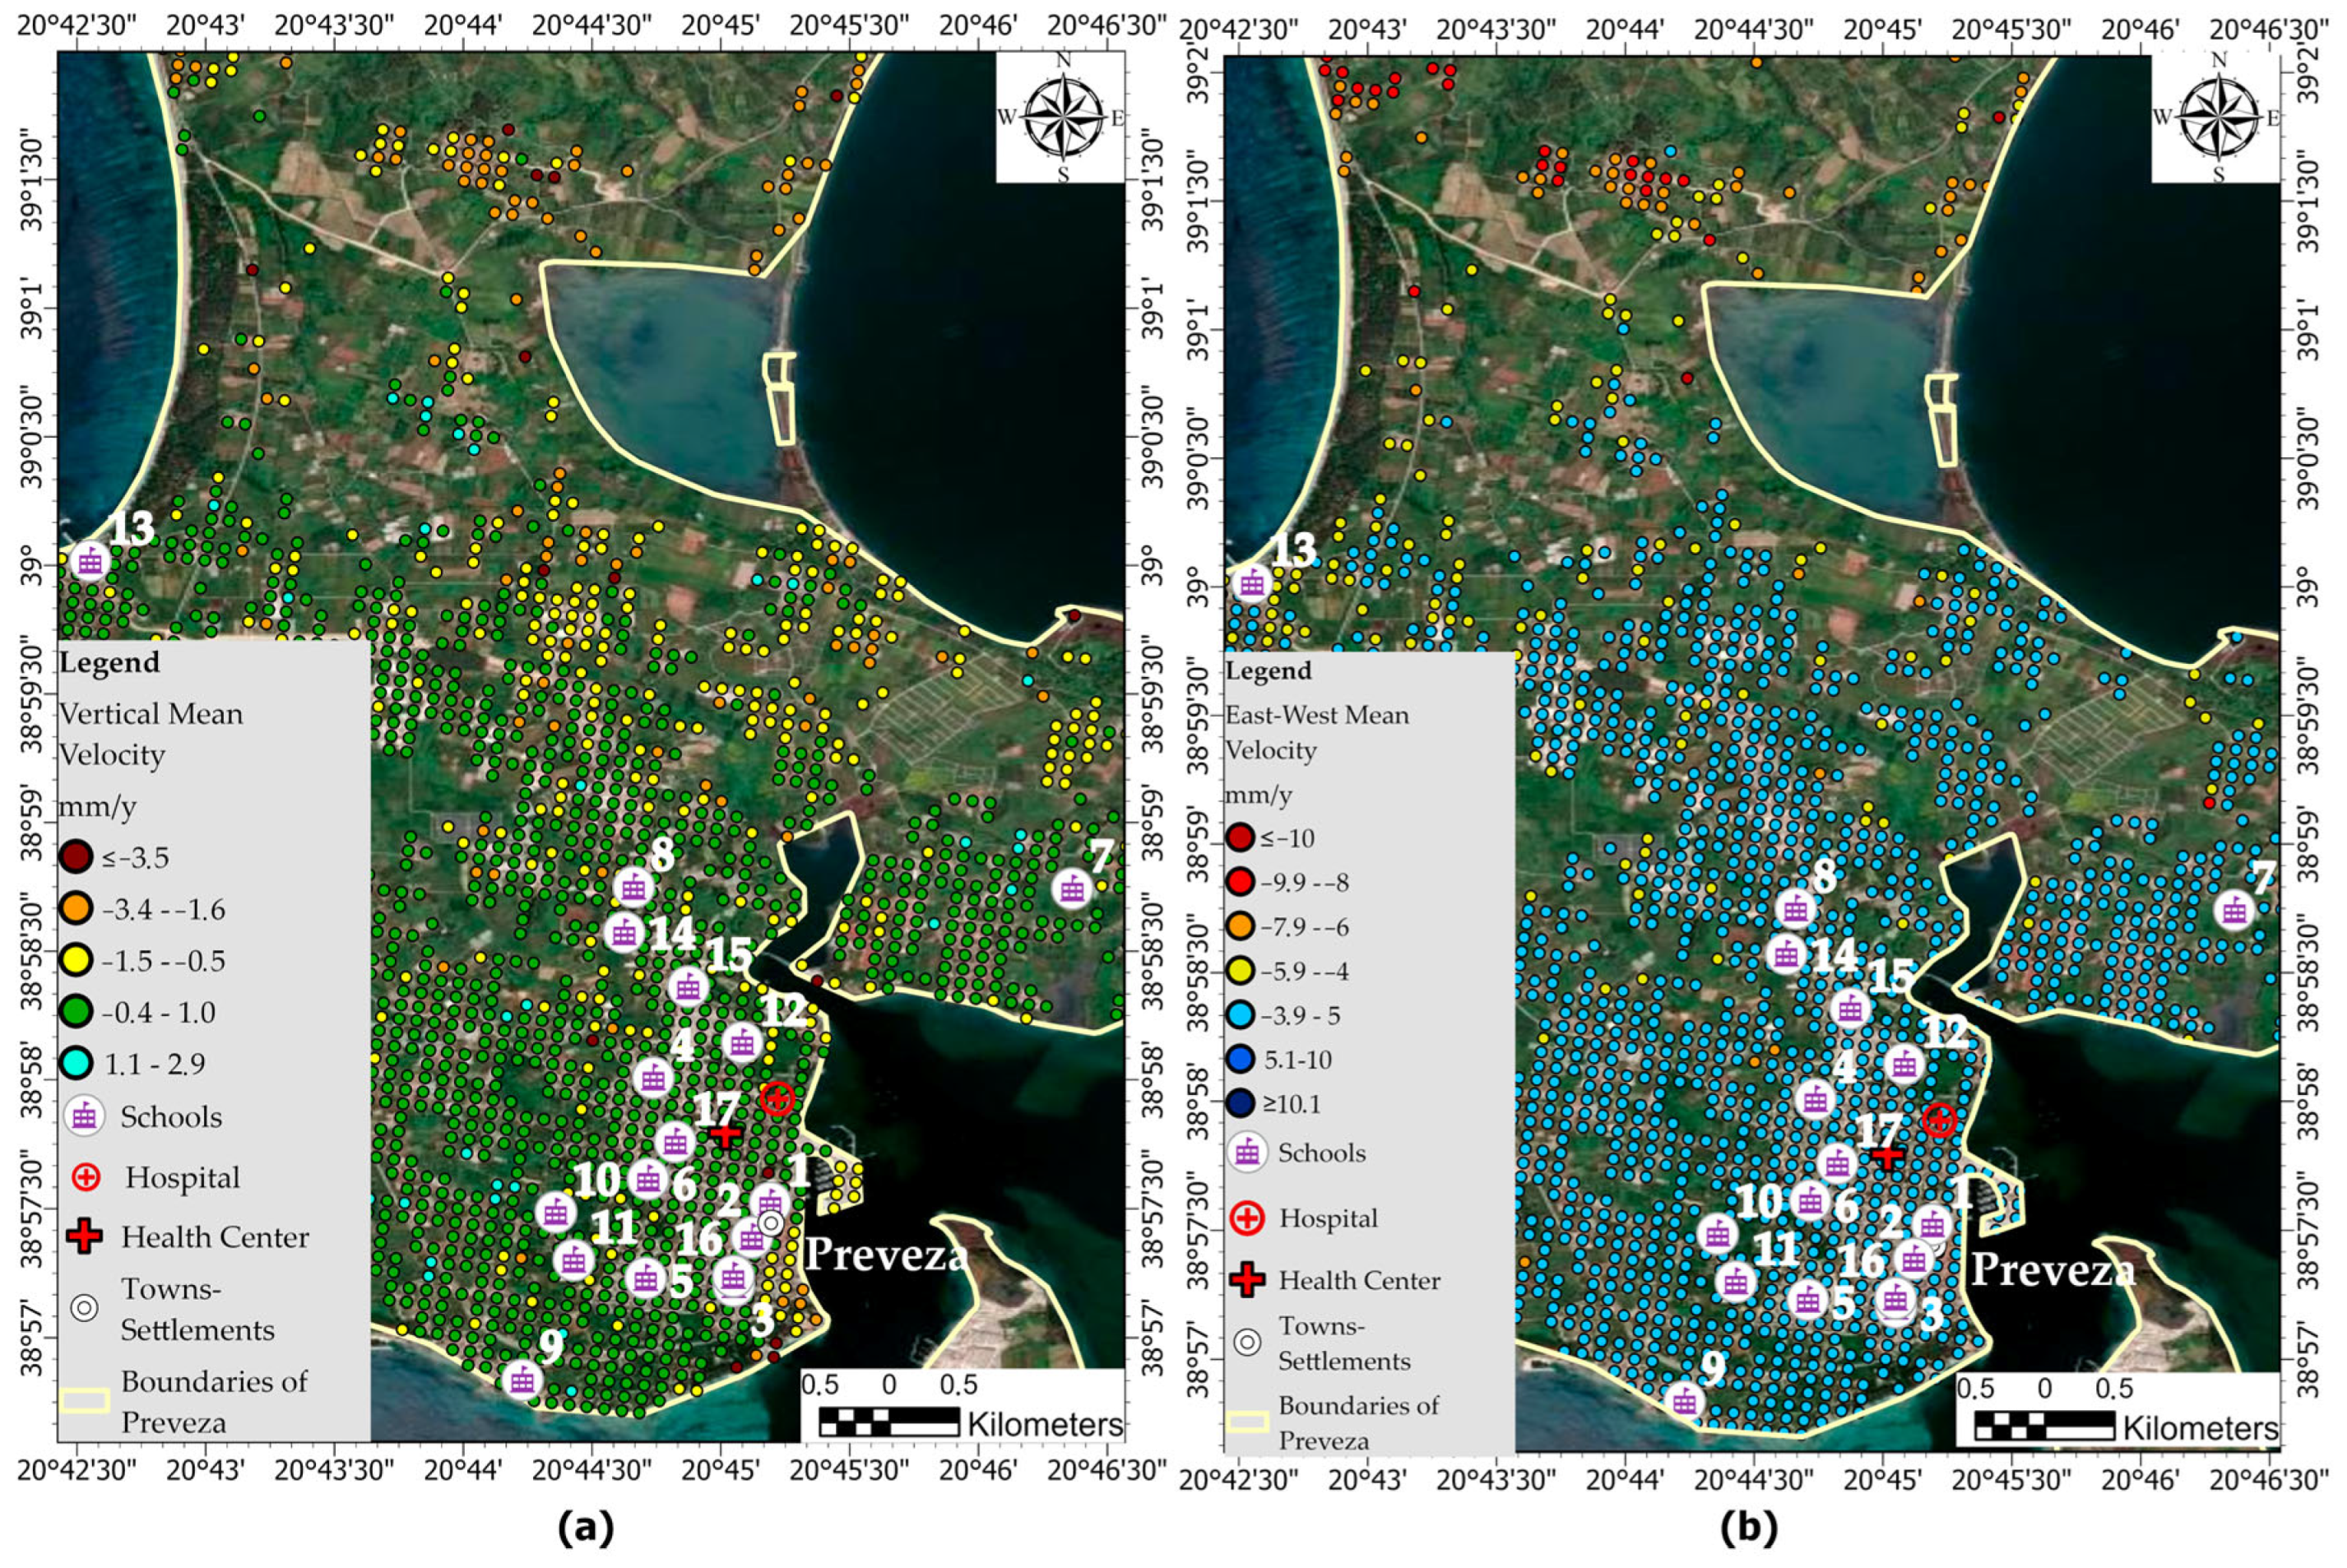Click the compass rose in panel (a)
The image size is (2347, 1568).
click(x=1063, y=118)
